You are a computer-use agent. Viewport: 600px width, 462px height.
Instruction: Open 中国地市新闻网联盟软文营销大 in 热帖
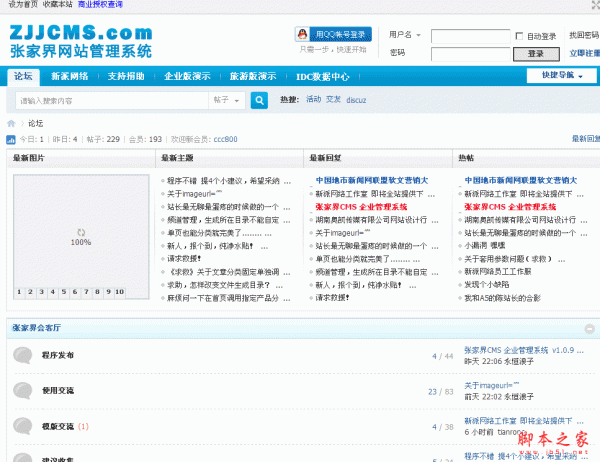point(521,180)
